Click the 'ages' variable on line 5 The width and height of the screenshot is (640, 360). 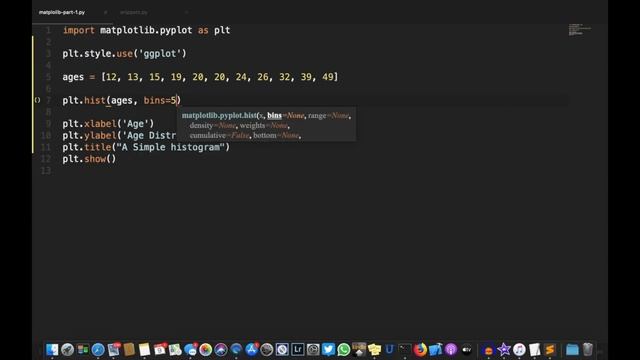(73, 77)
